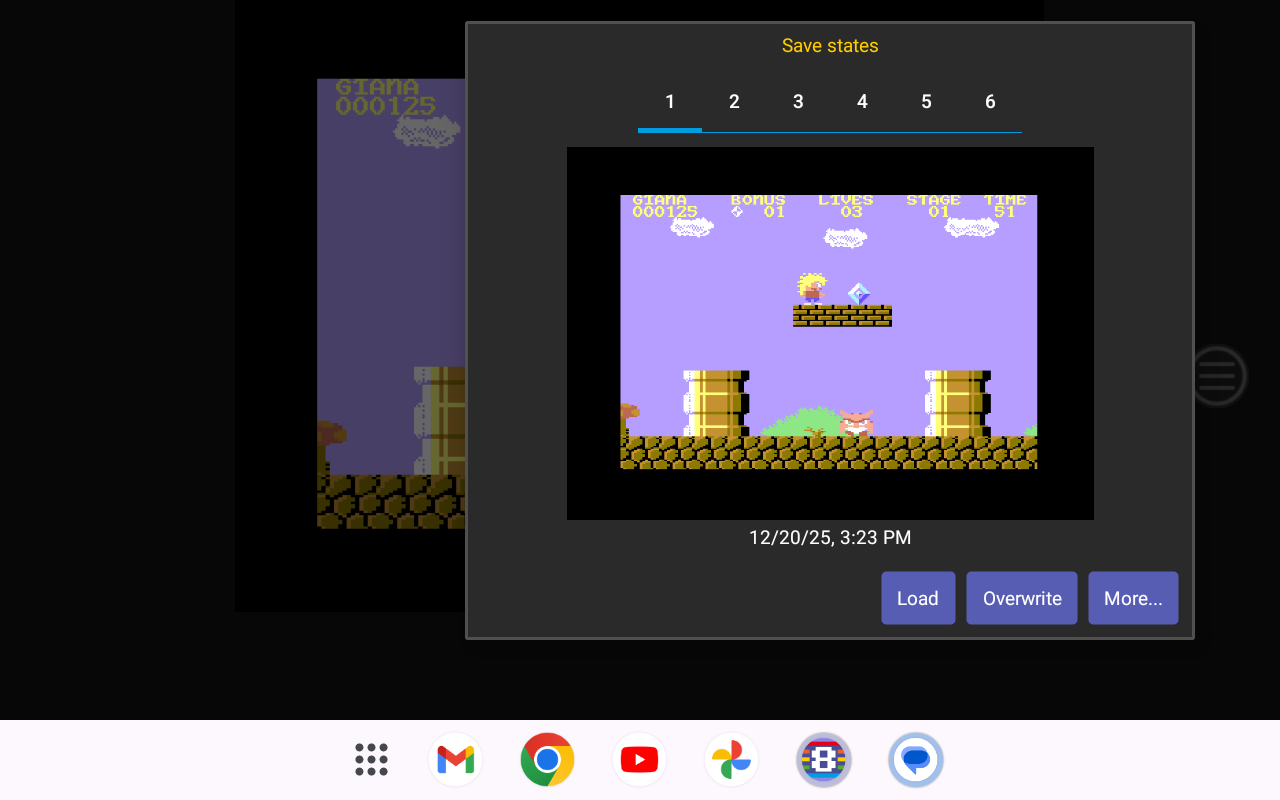Click the save timestamp 12/20/25, 3:23 PM
This screenshot has width=1280, height=800.
coord(829,538)
